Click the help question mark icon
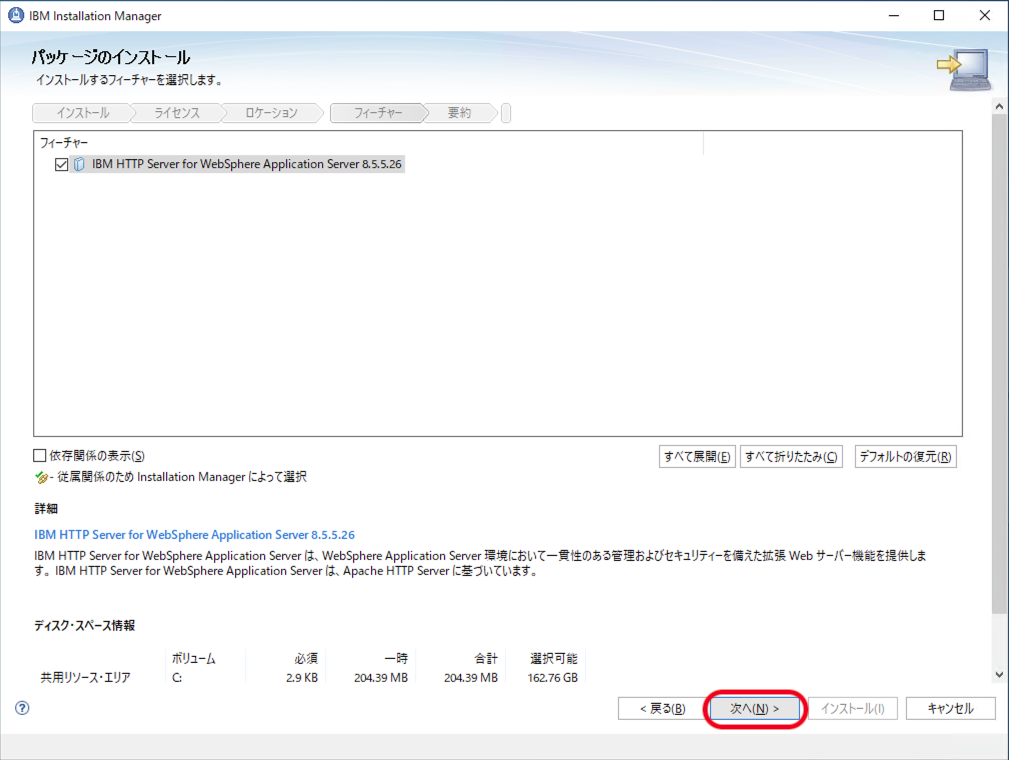This screenshot has height=760, width=1009. [x=22, y=708]
